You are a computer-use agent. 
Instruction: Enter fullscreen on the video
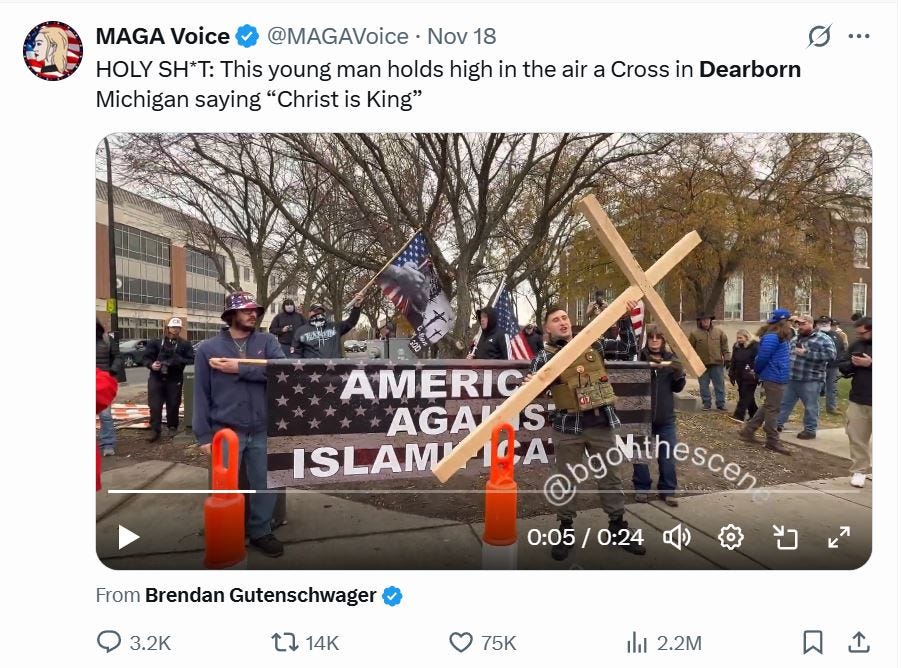840,537
